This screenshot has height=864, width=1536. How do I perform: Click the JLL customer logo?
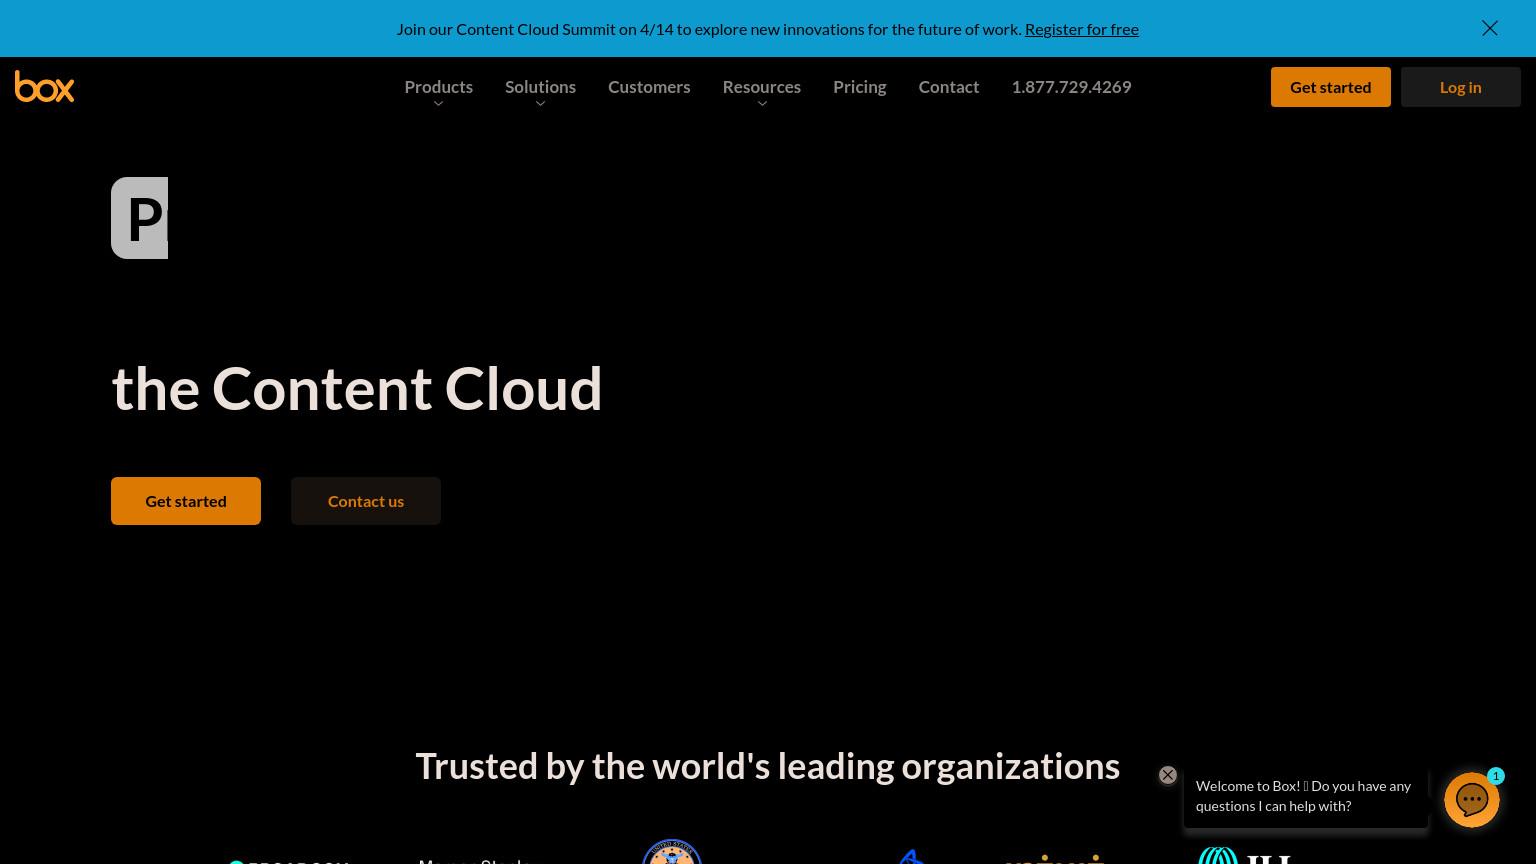tap(1245, 855)
